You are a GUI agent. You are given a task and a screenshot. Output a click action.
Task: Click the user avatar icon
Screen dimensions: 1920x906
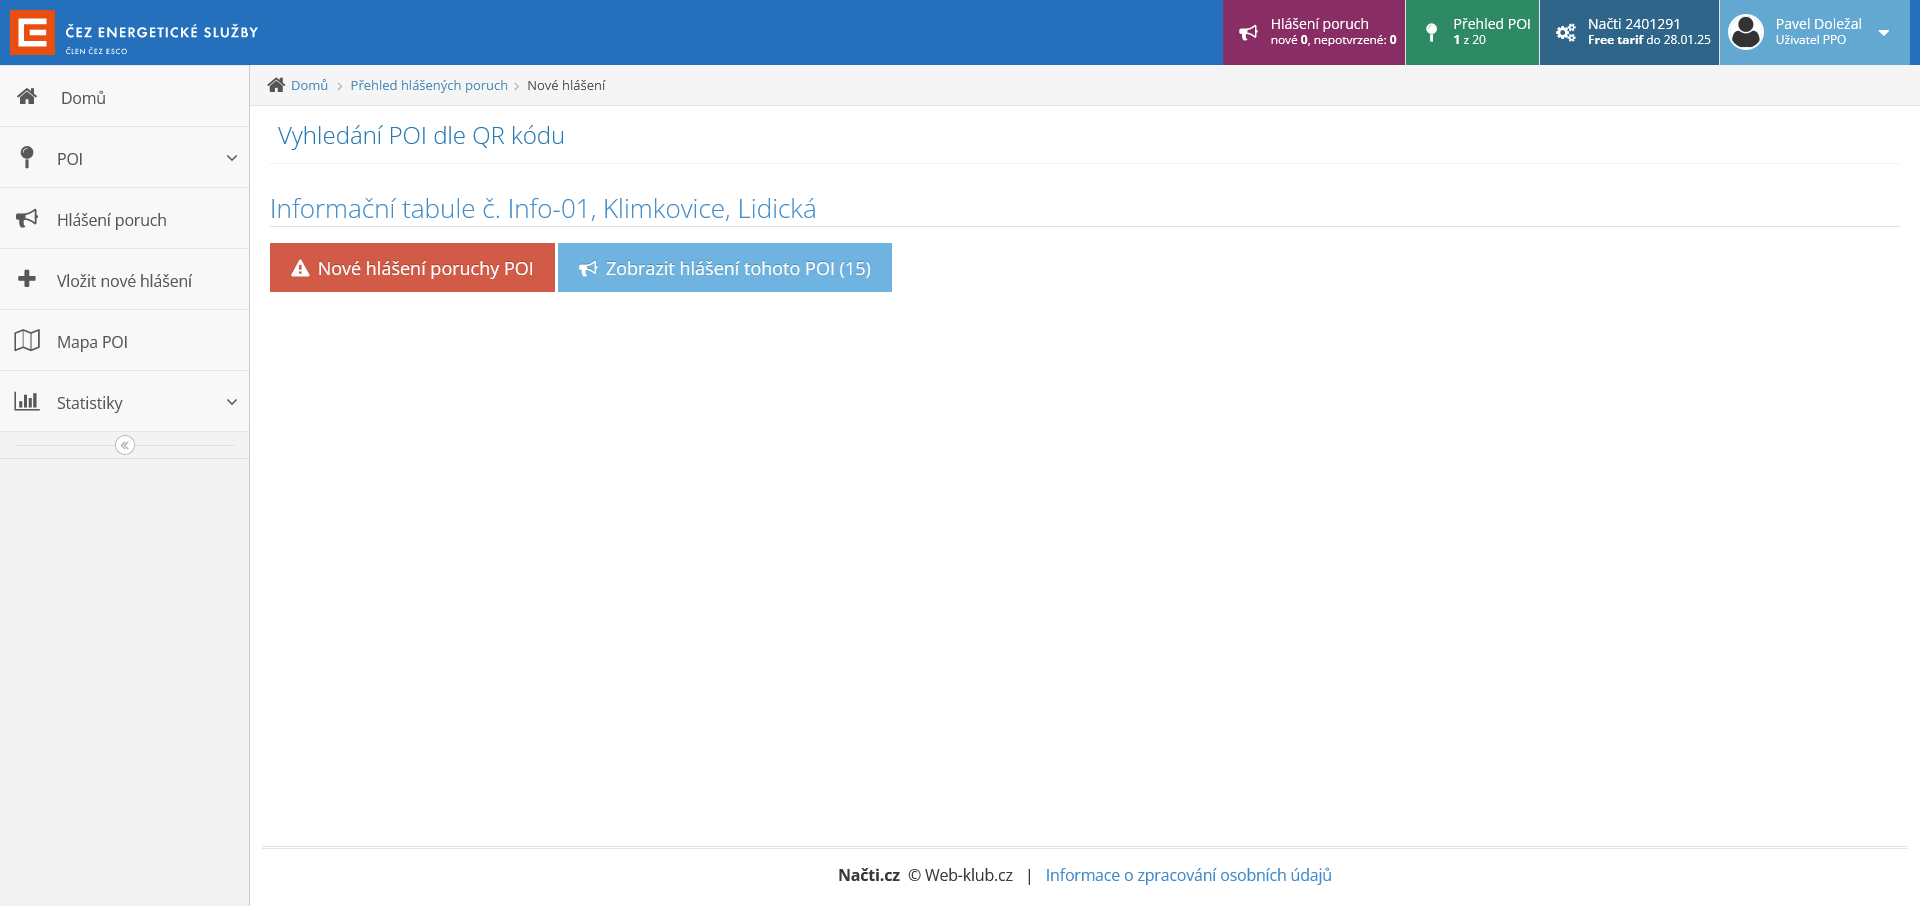click(x=1746, y=32)
